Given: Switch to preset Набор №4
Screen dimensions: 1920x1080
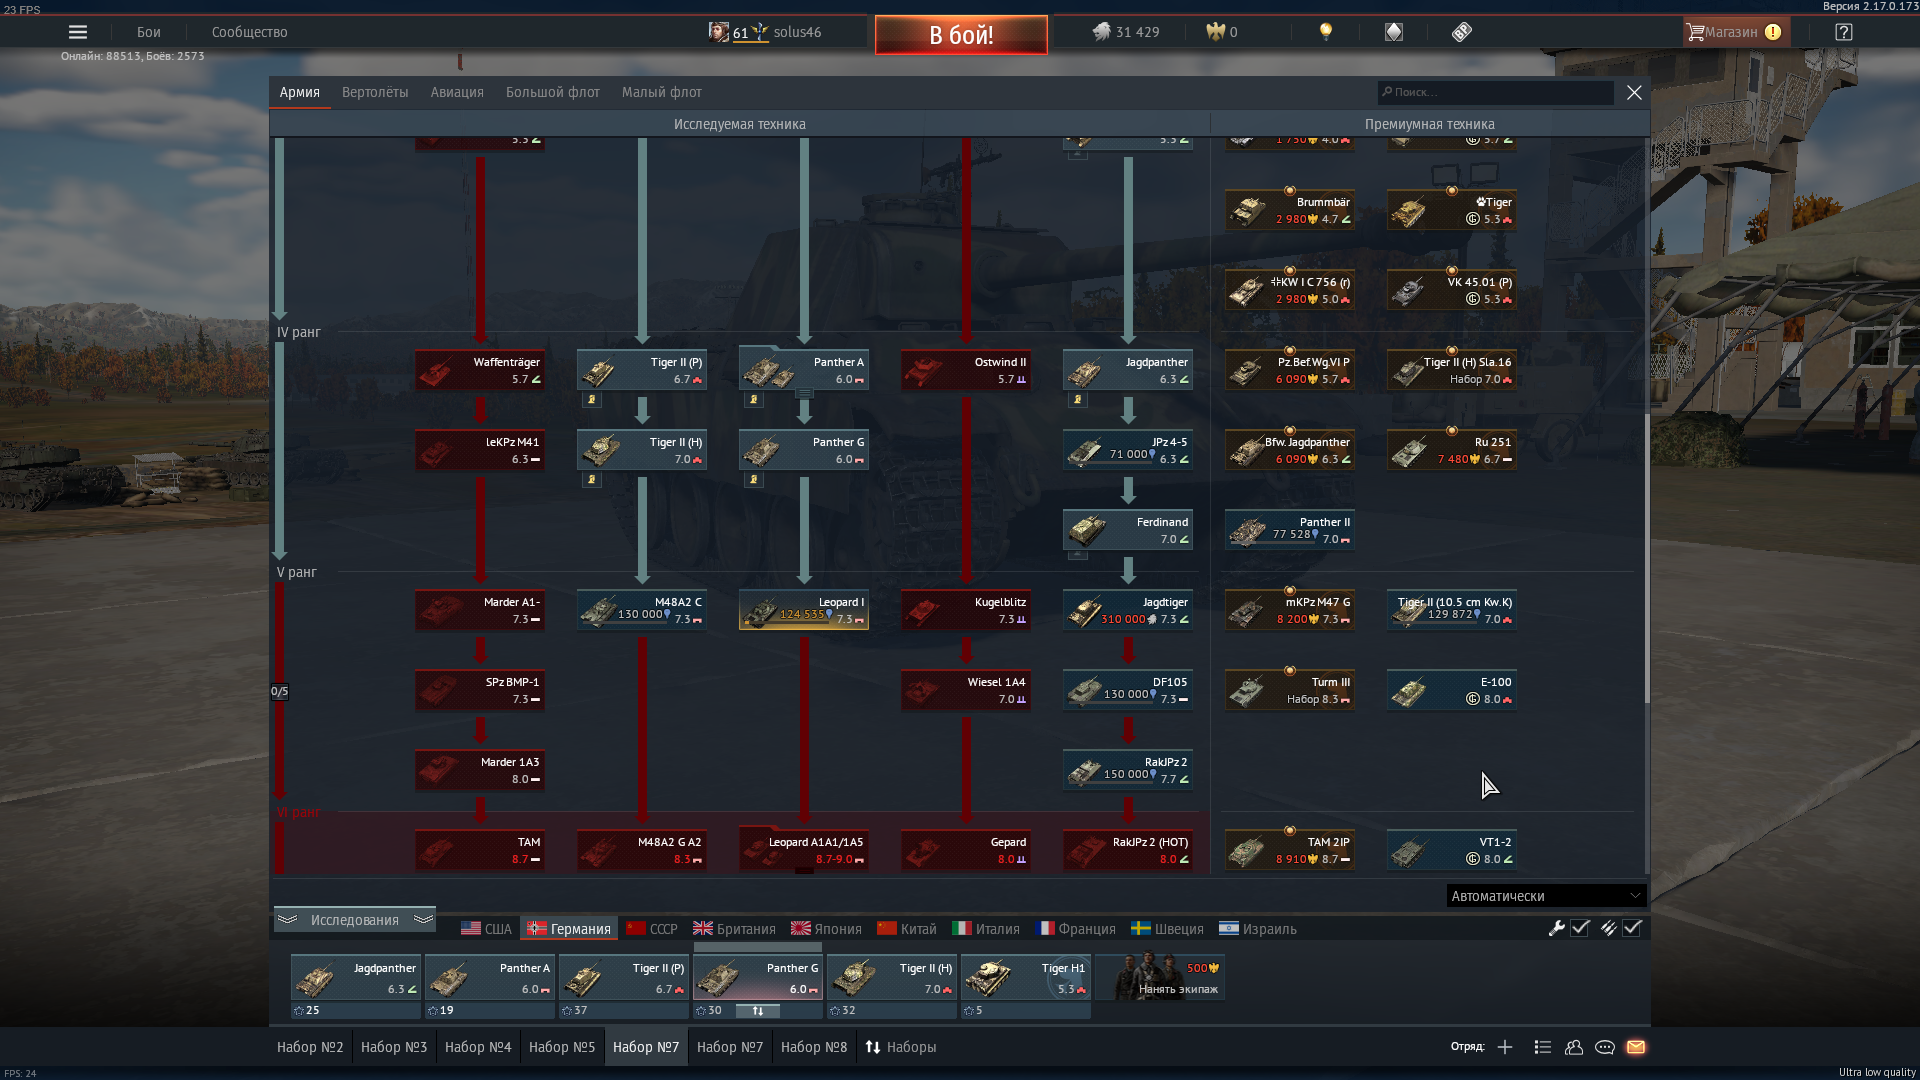Looking at the screenshot, I should point(478,1047).
